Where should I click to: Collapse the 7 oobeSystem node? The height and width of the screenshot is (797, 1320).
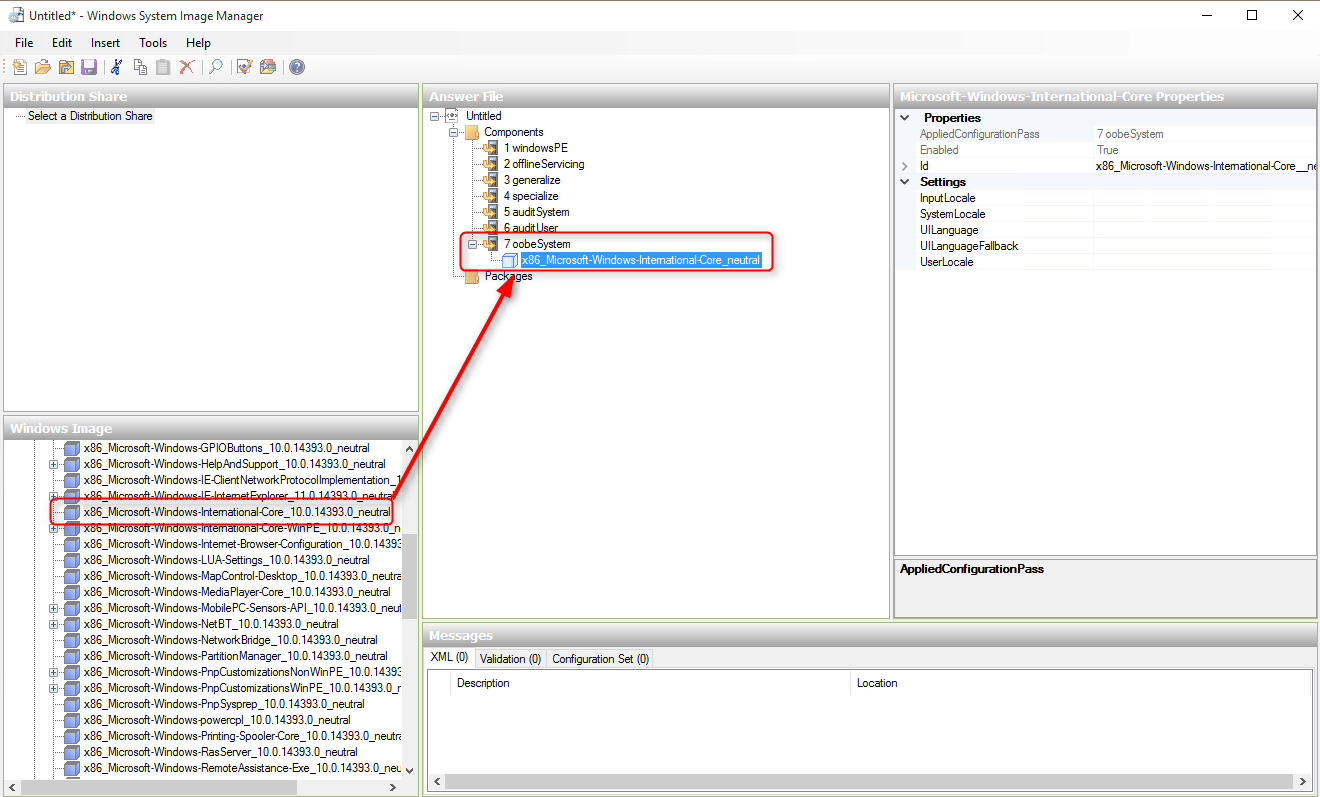pos(473,244)
